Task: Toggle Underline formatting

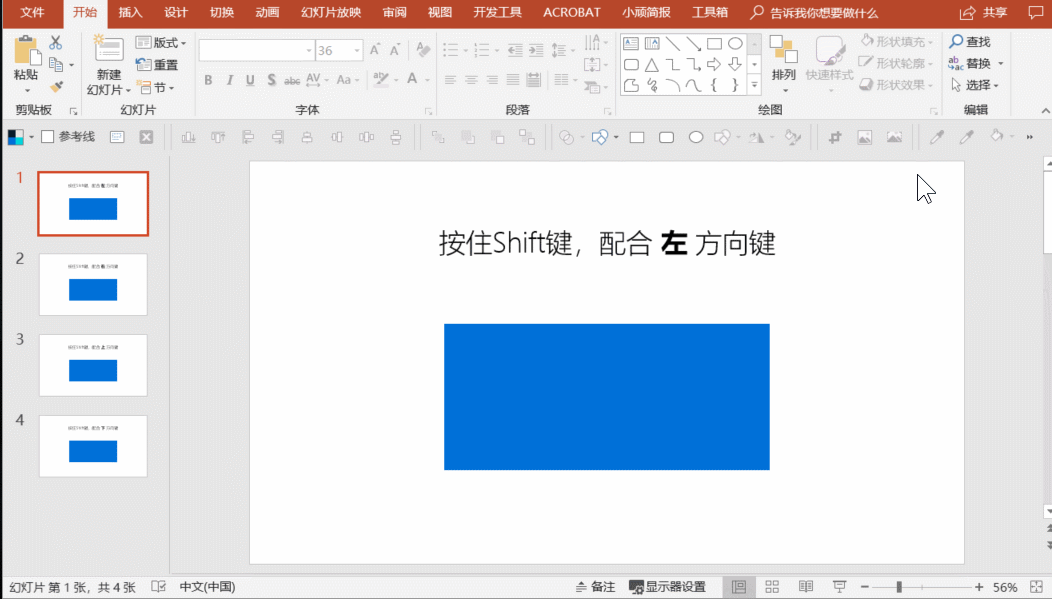Action: click(x=250, y=80)
